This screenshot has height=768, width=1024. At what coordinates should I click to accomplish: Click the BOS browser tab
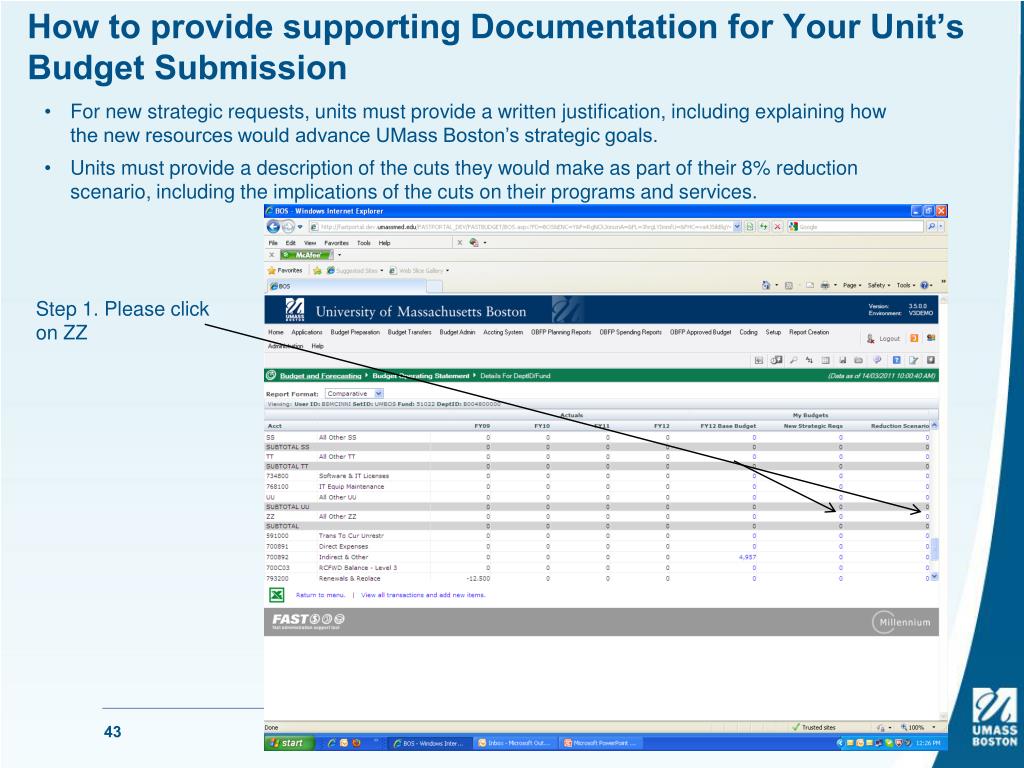[346, 286]
